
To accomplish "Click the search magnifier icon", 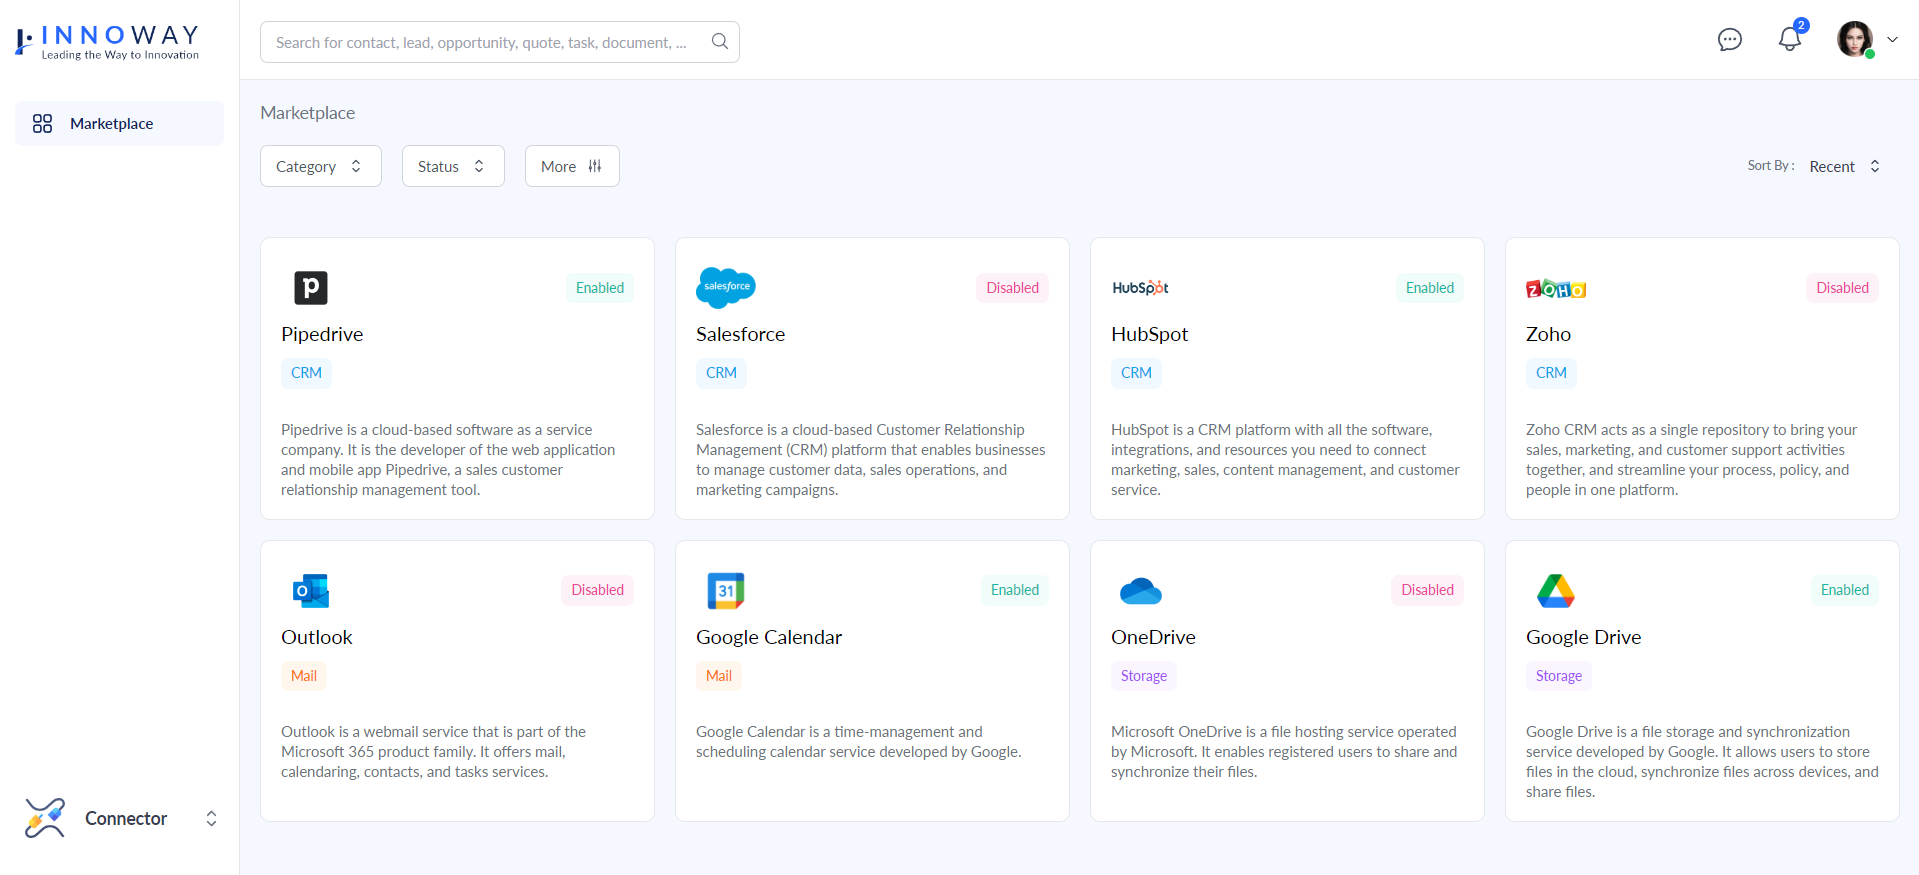I will (719, 42).
